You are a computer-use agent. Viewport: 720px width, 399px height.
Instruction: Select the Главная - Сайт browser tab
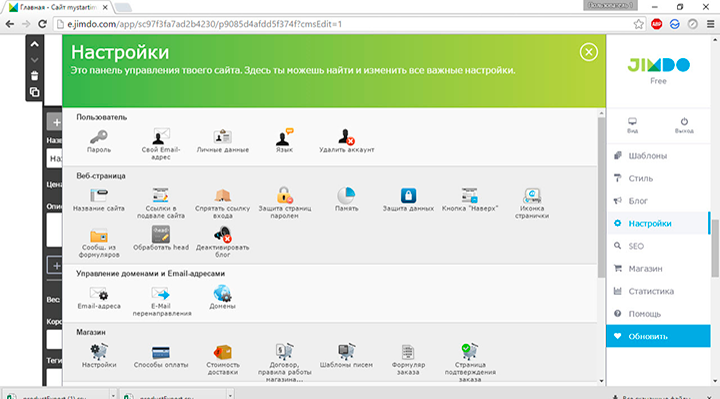[x=58, y=7]
